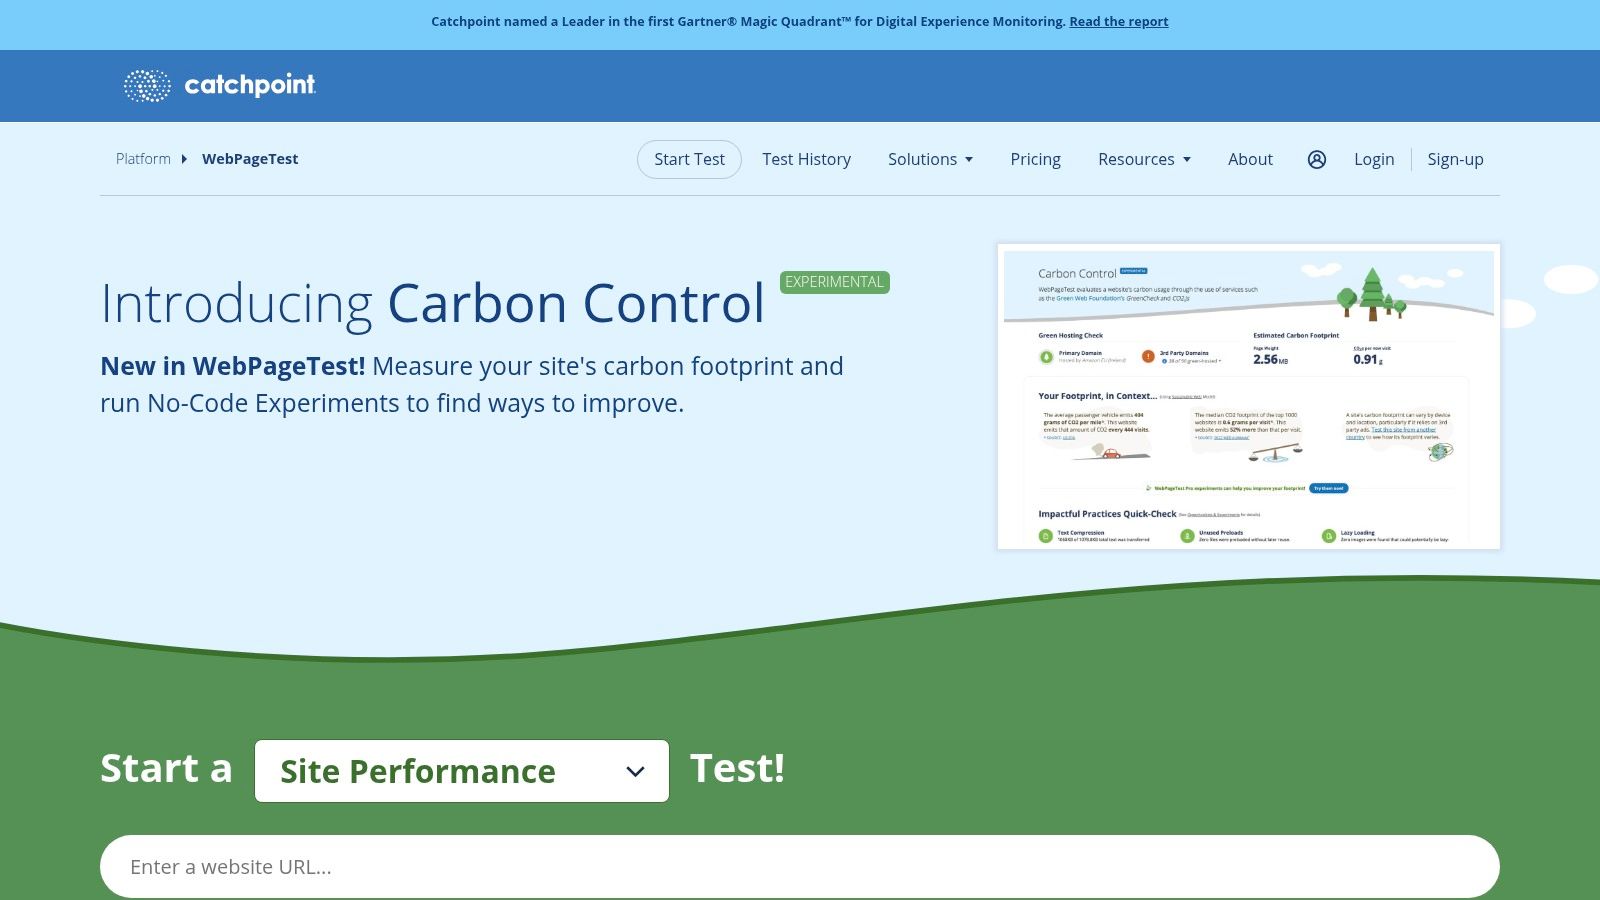The width and height of the screenshot is (1600, 900).
Task: Switch to Test History
Action: coord(806,159)
